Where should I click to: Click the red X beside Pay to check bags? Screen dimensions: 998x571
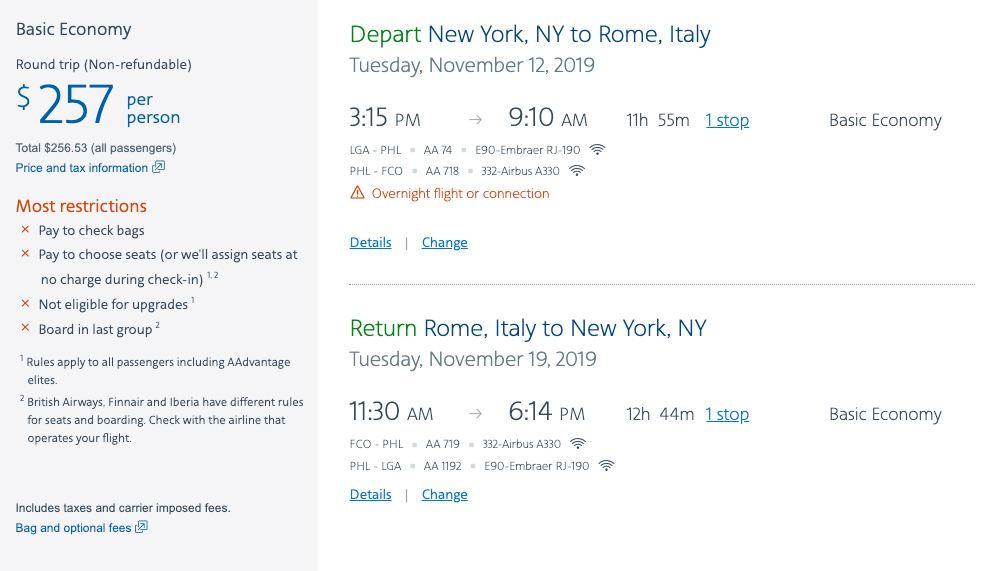(26, 230)
